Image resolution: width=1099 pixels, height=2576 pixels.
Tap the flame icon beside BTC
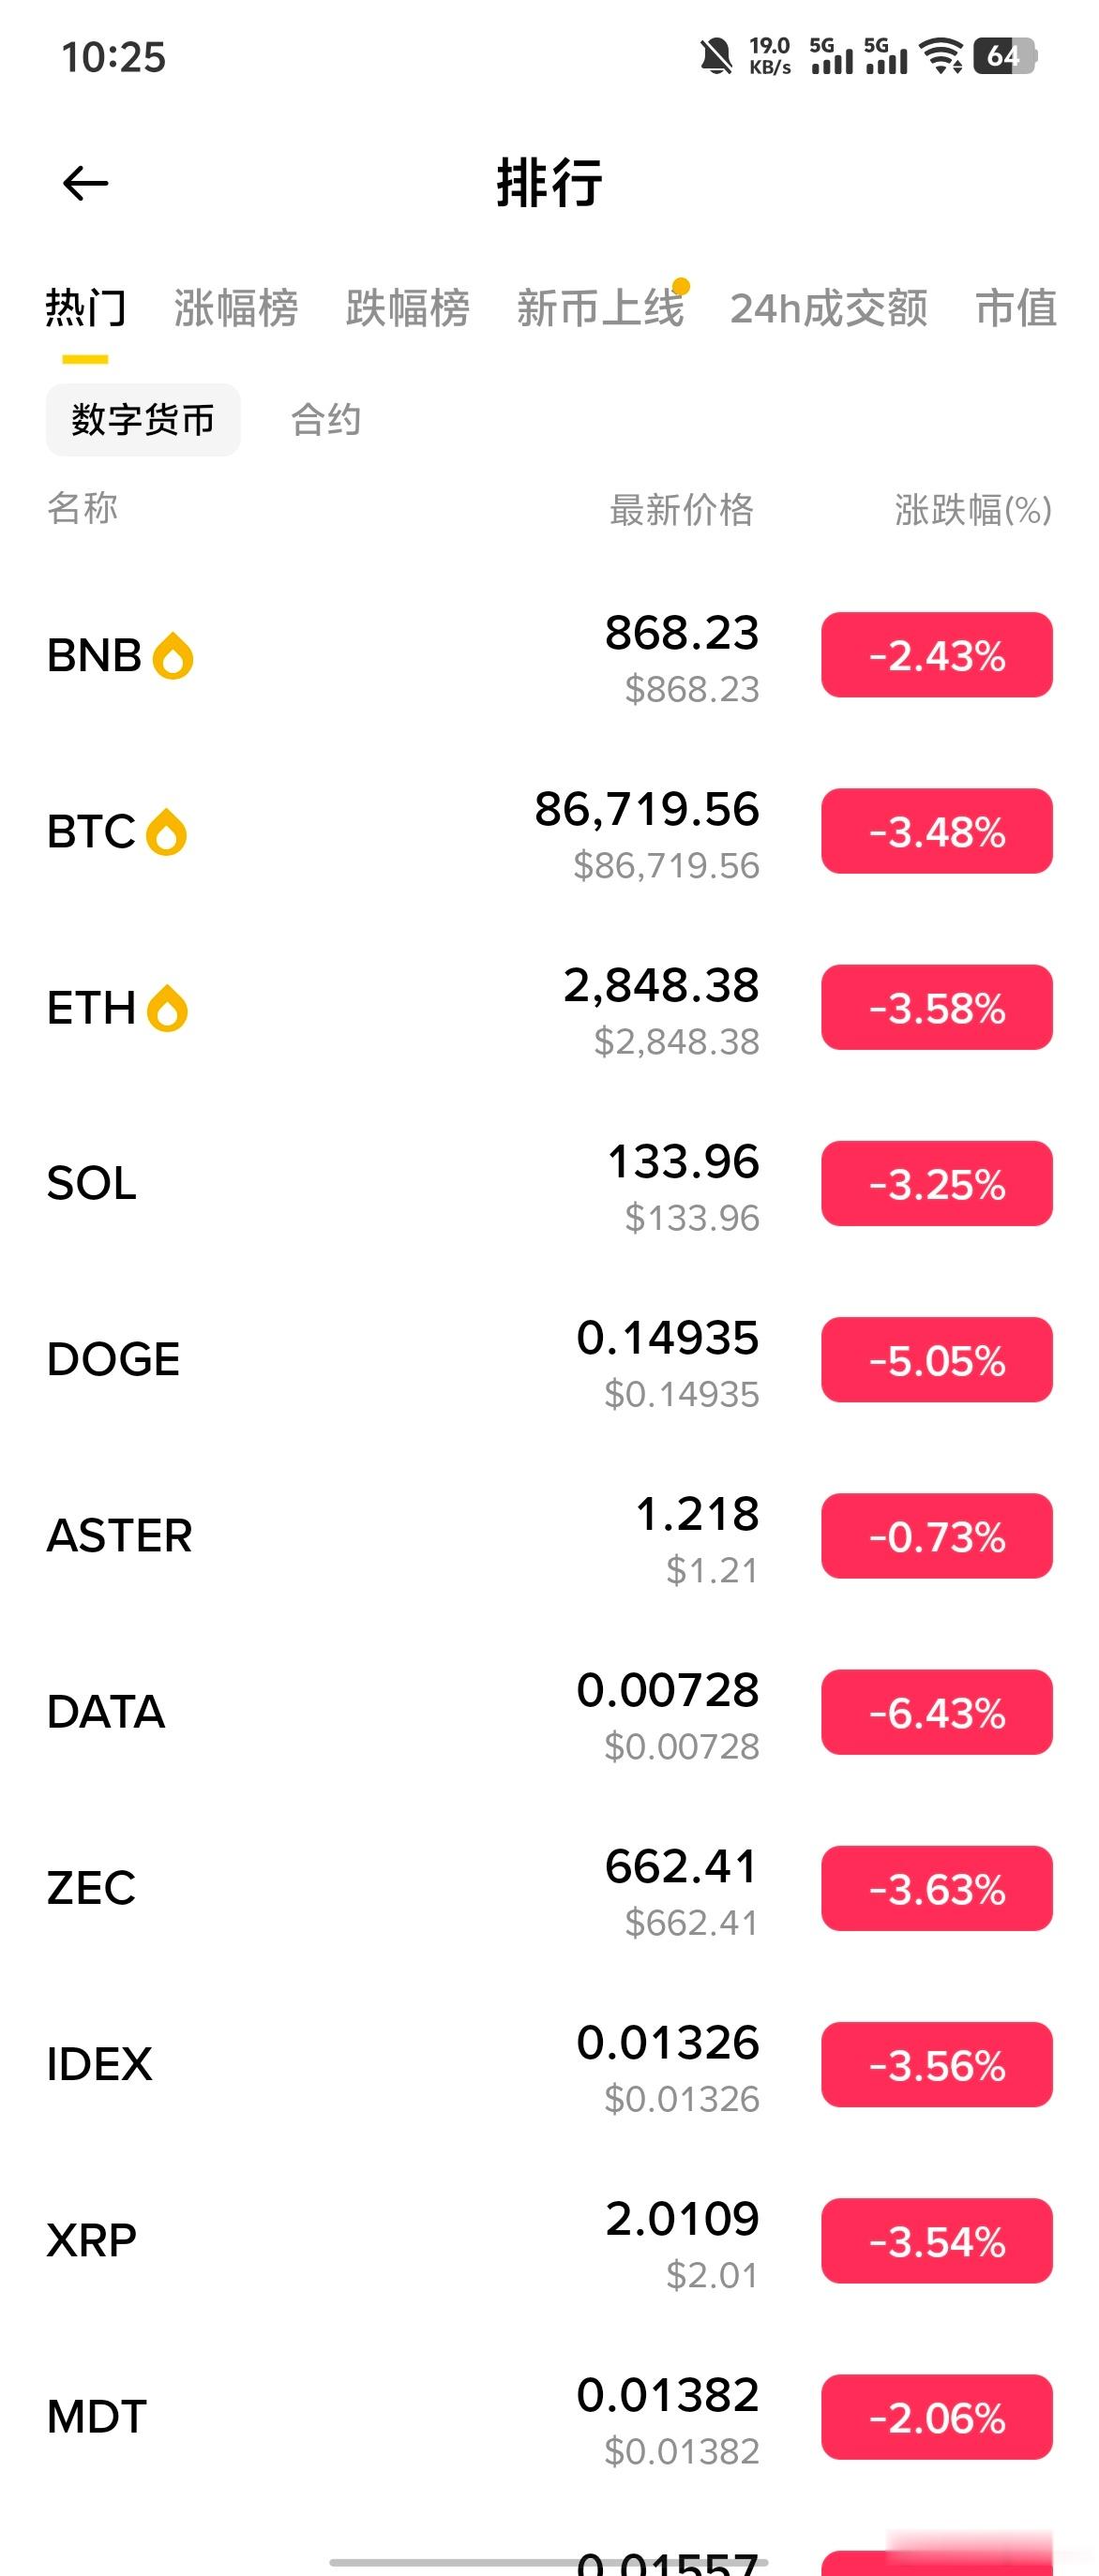(166, 833)
